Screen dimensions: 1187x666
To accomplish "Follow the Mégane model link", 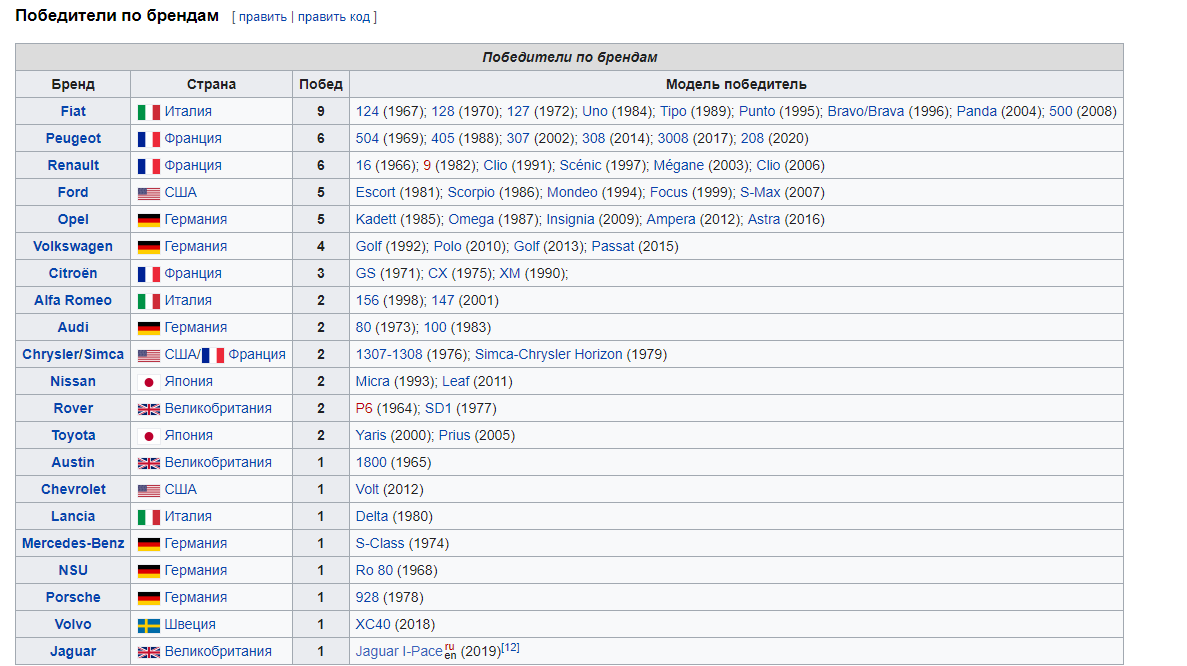I will 678,165.
